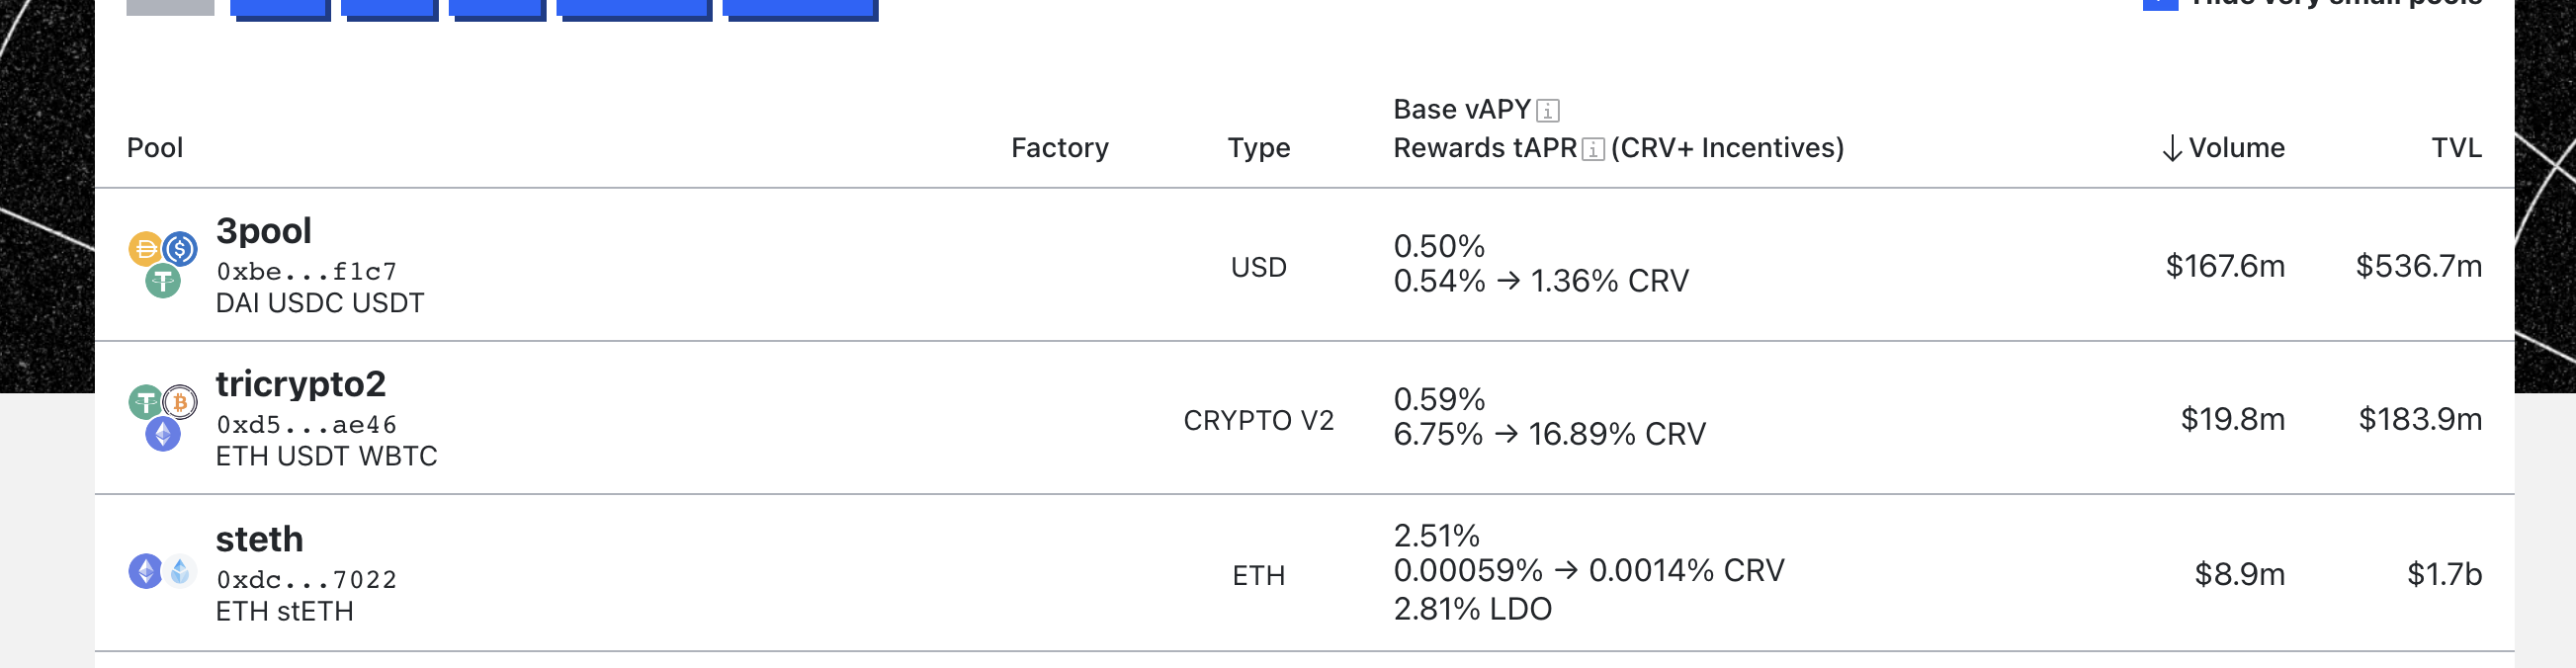Open the 3pool pool name link
The image size is (2576, 668).
264,231
